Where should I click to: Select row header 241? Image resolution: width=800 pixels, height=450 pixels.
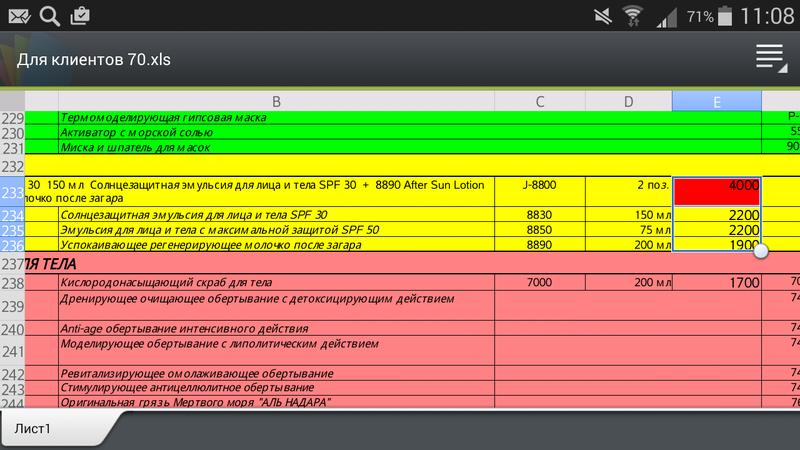(x=12, y=352)
